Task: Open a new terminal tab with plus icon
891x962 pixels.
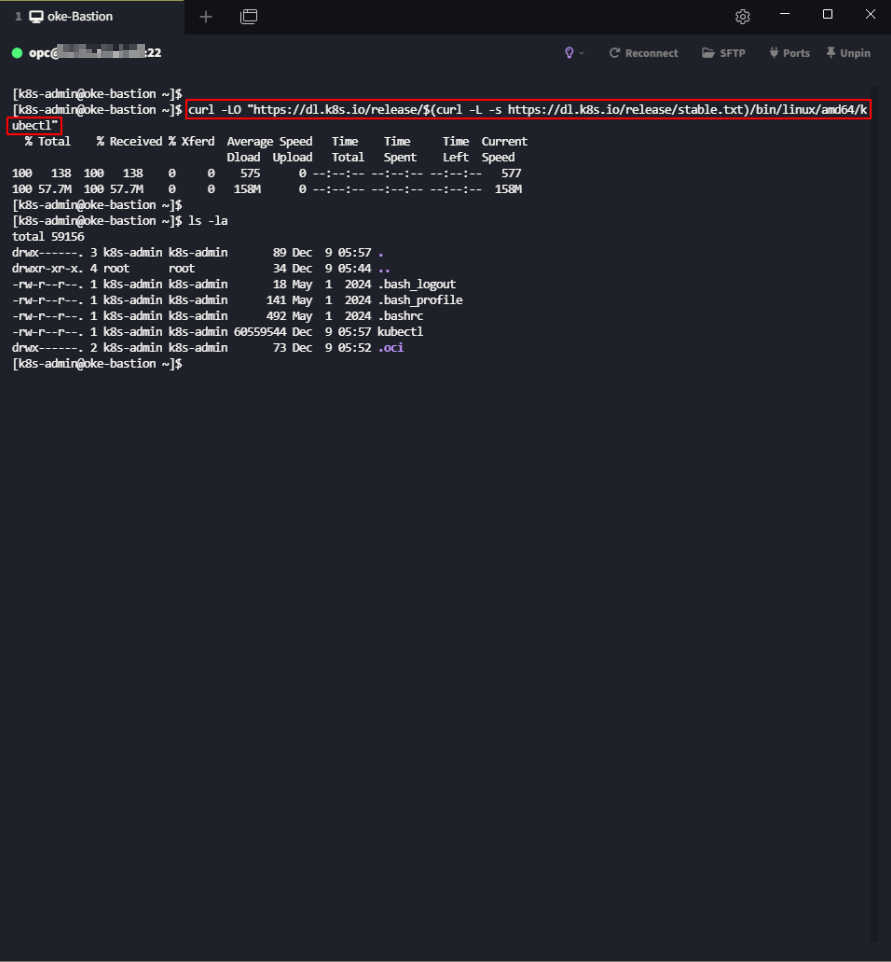Action: tap(206, 16)
